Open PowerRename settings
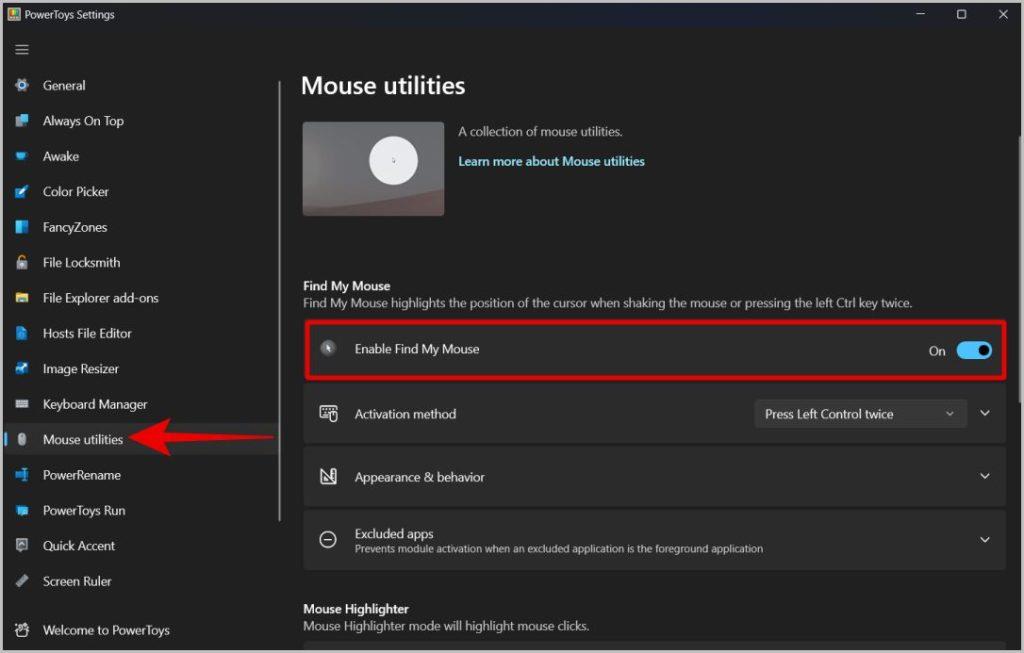Image resolution: width=1024 pixels, height=653 pixels. tap(82, 475)
